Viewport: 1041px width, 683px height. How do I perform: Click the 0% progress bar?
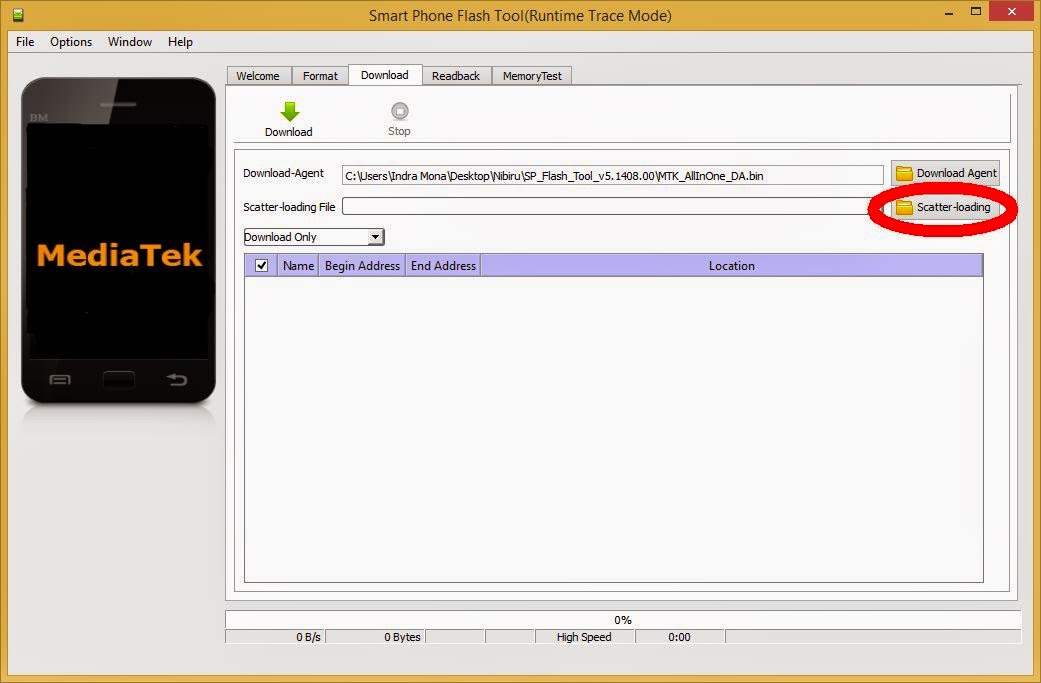click(623, 620)
